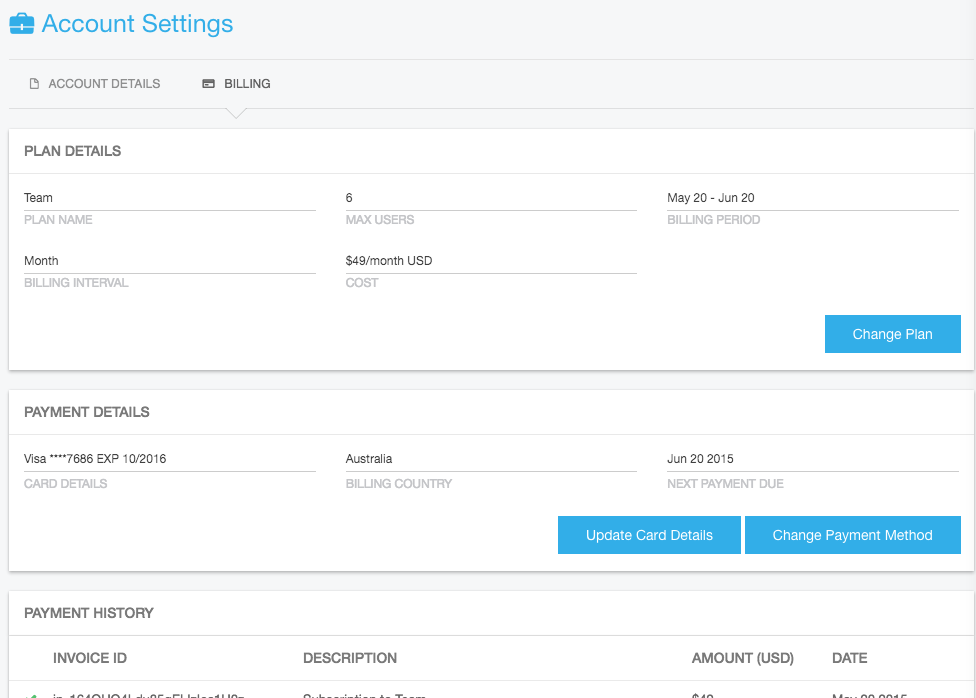
Task: Click the cost value "$49/month USD"
Action: pos(389,261)
